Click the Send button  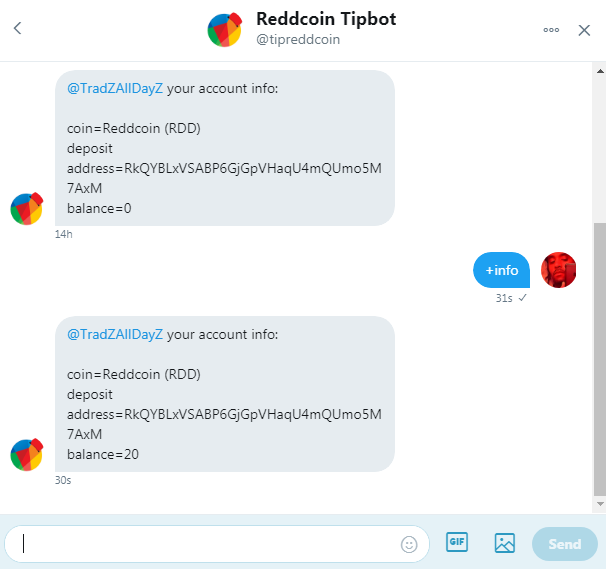point(565,544)
